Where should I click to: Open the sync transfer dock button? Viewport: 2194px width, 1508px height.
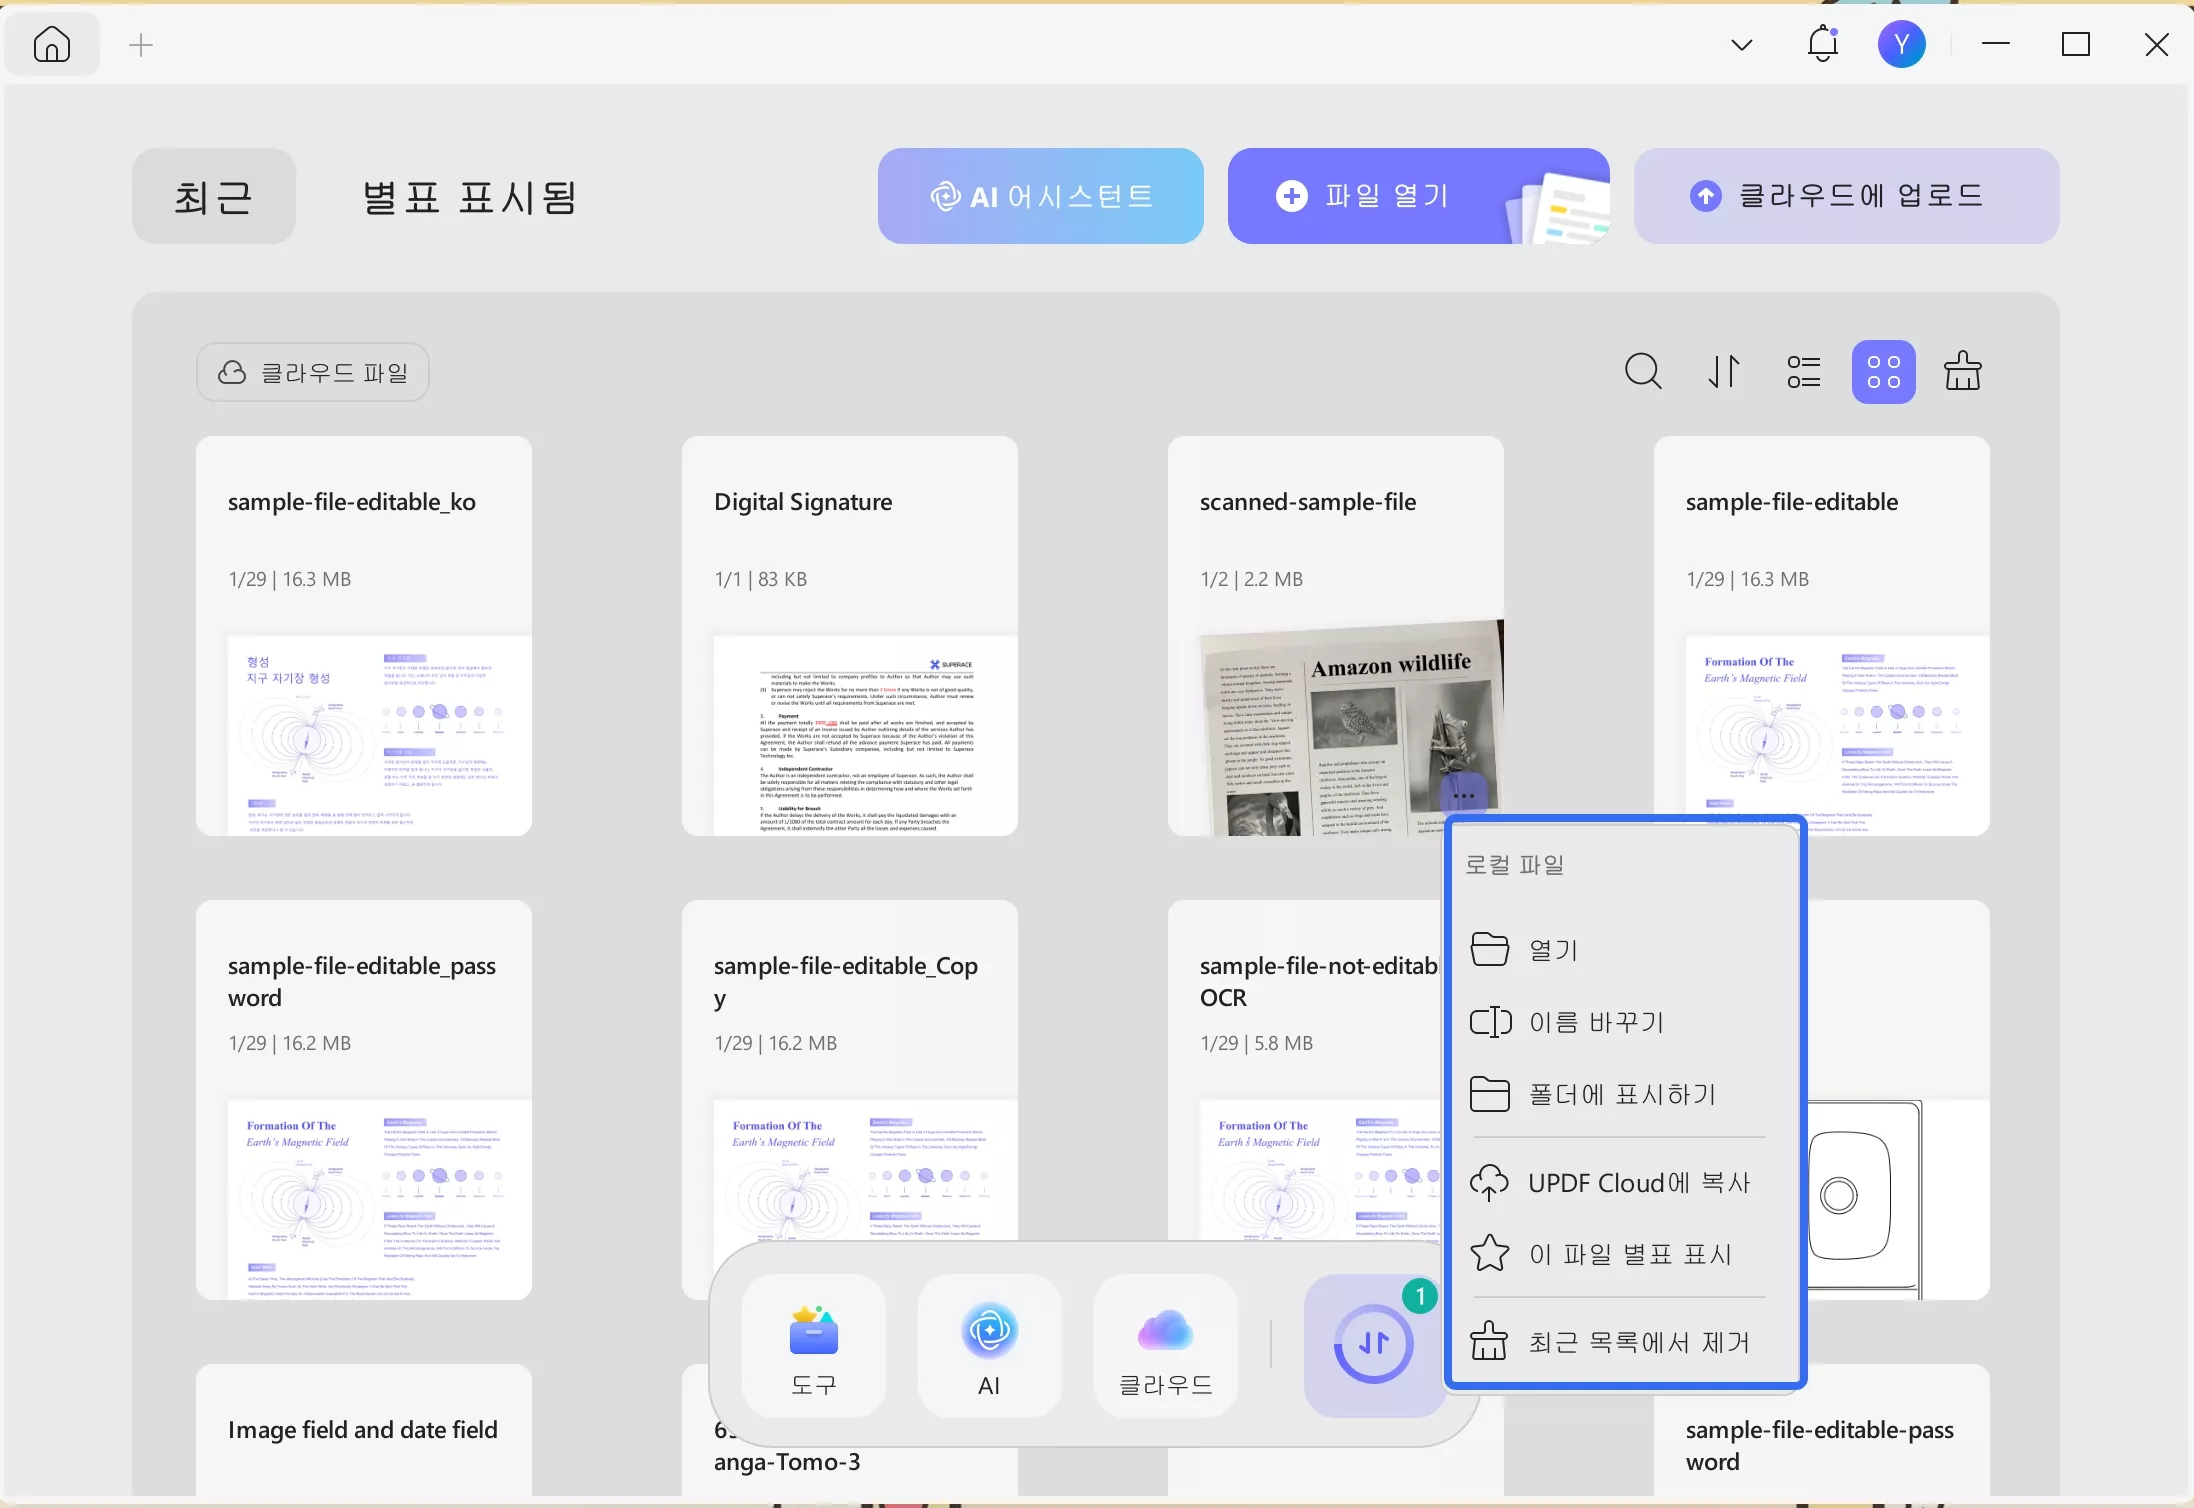[1374, 1345]
